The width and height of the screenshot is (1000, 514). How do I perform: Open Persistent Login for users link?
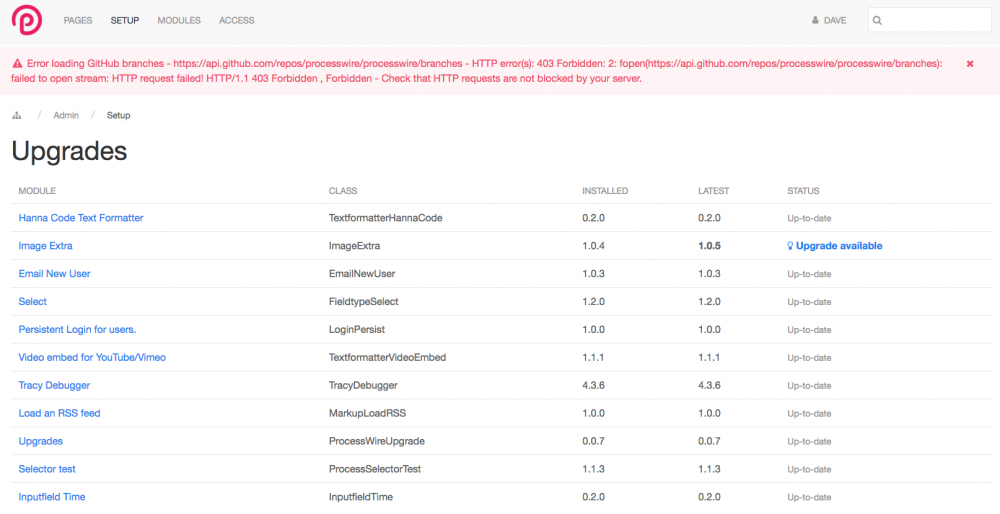77,329
